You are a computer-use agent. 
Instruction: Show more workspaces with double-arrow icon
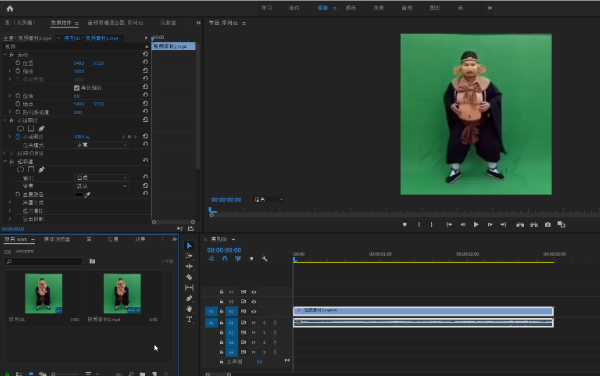click(x=490, y=8)
